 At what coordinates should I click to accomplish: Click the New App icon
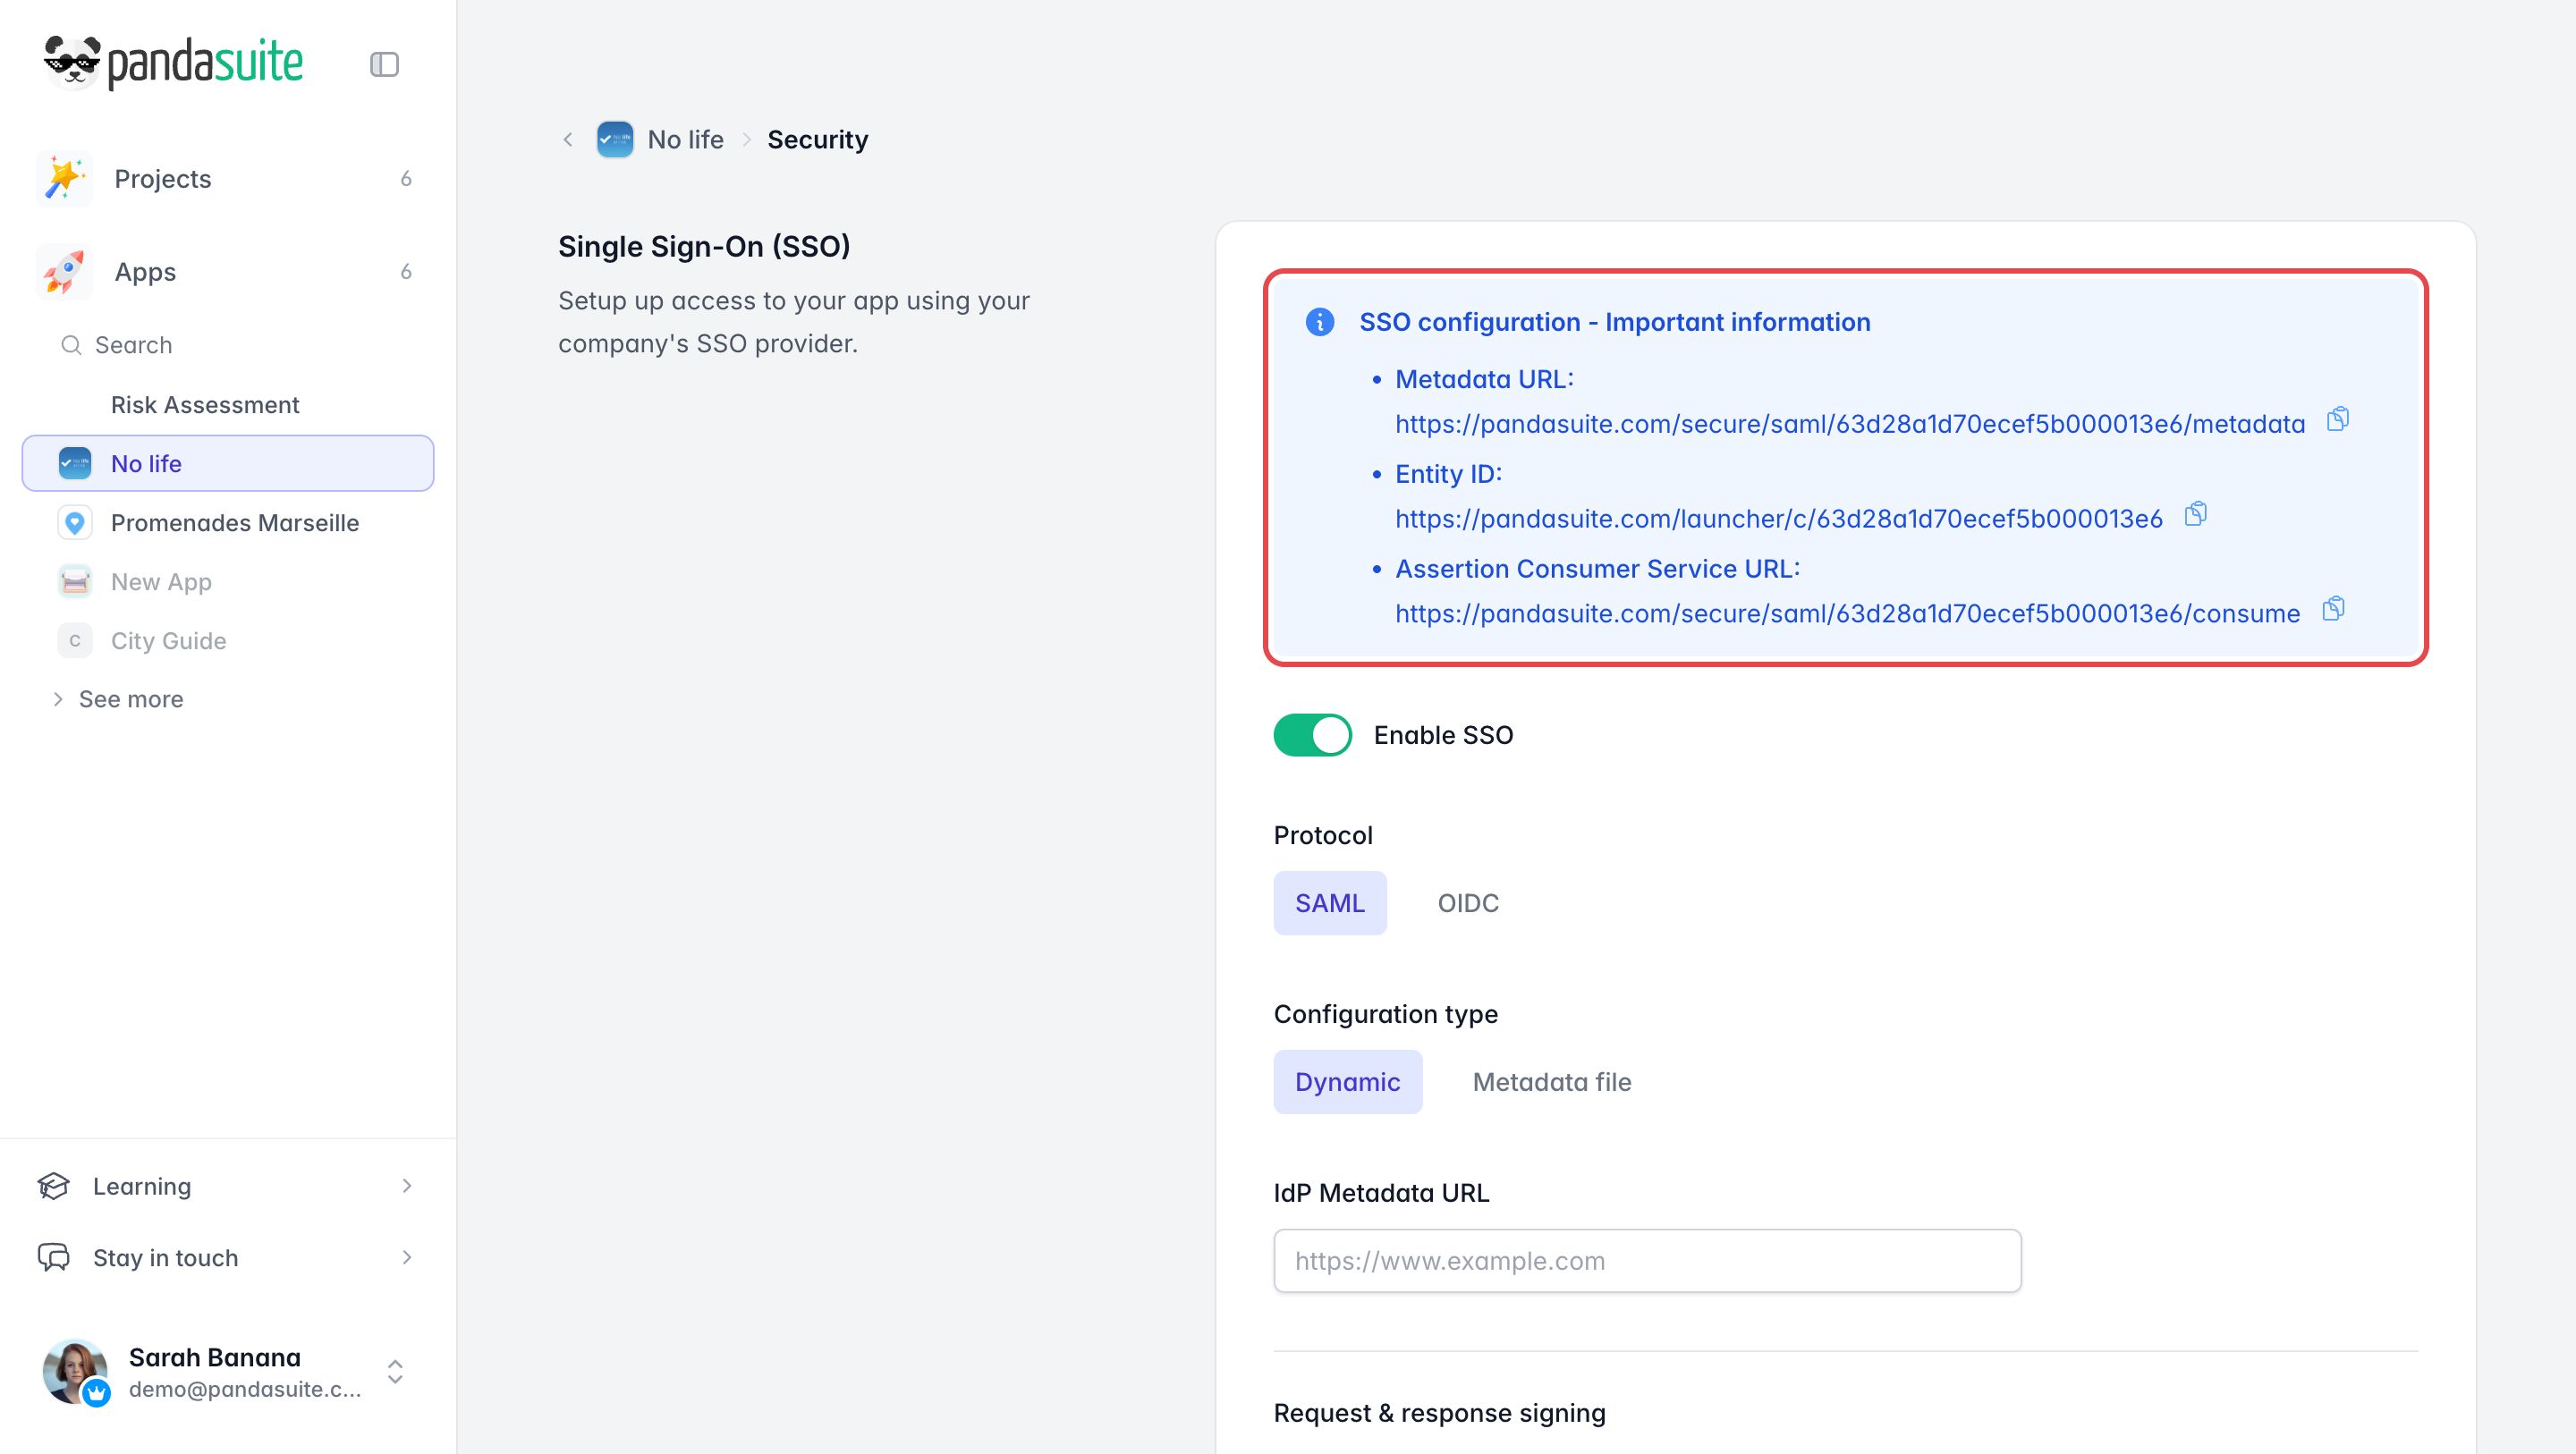[75, 581]
